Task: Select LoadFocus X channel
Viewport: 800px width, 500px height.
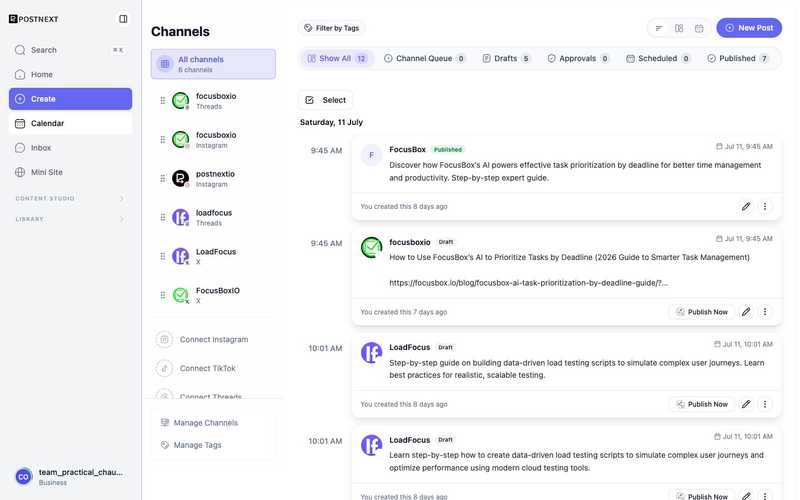Action: 213,257
